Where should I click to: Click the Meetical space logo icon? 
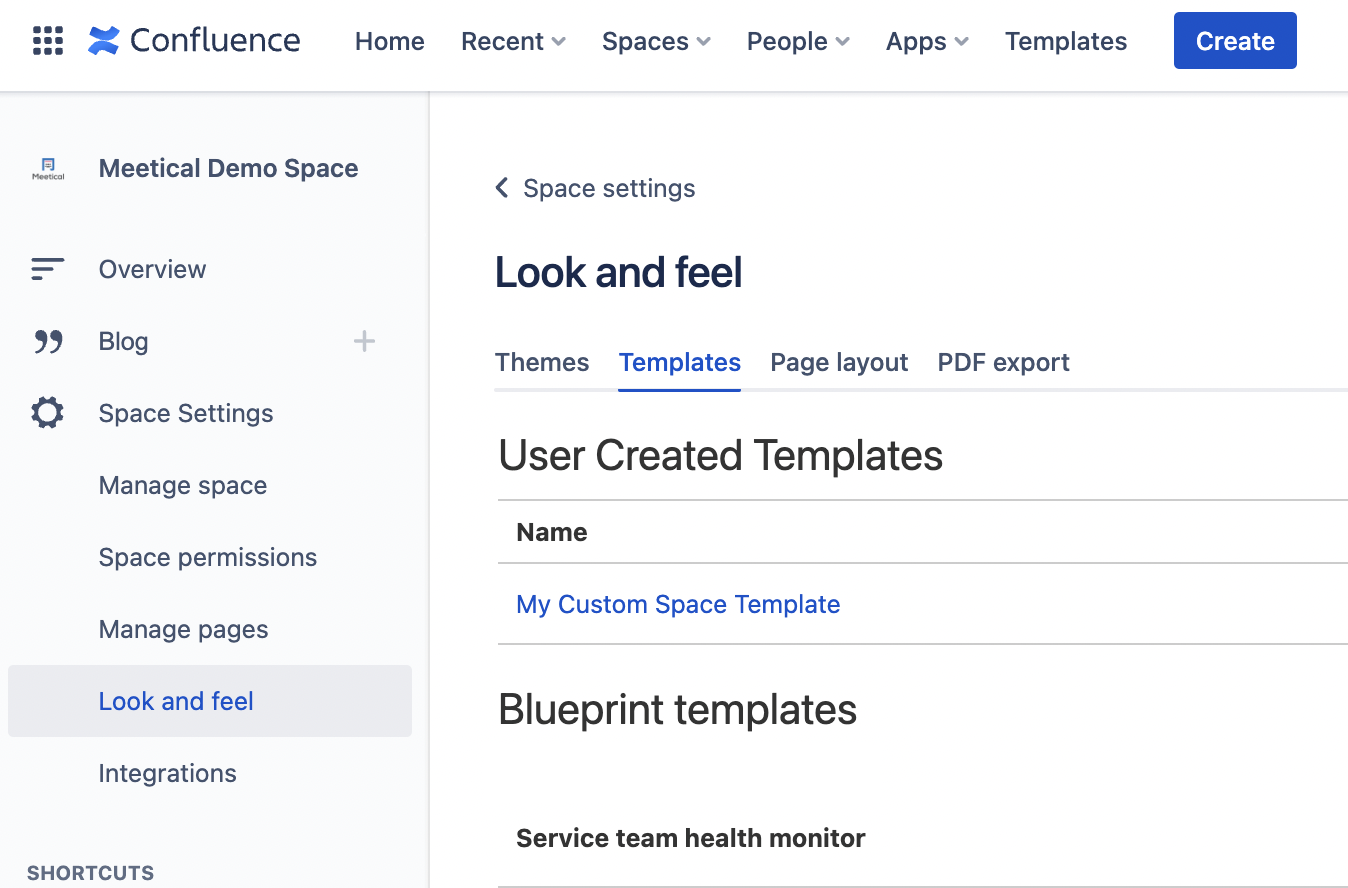[48, 169]
